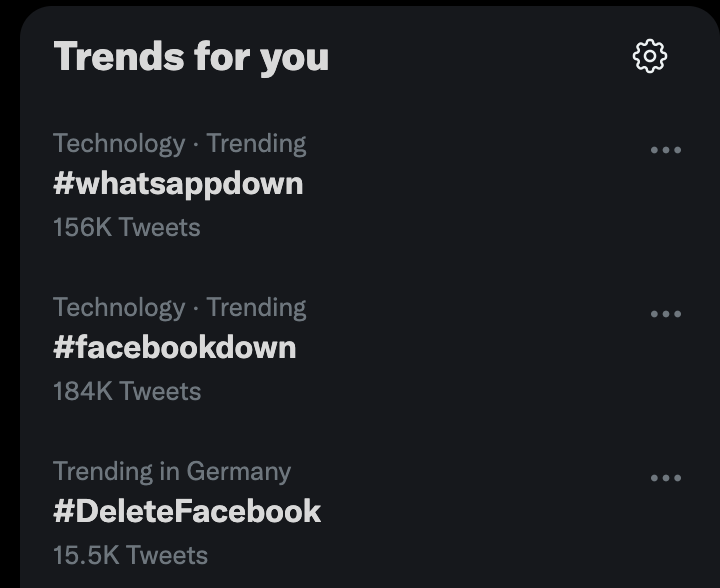Open the #DeleteFacebook hashtag
720x588 pixels.
pyautogui.click(x=187, y=511)
